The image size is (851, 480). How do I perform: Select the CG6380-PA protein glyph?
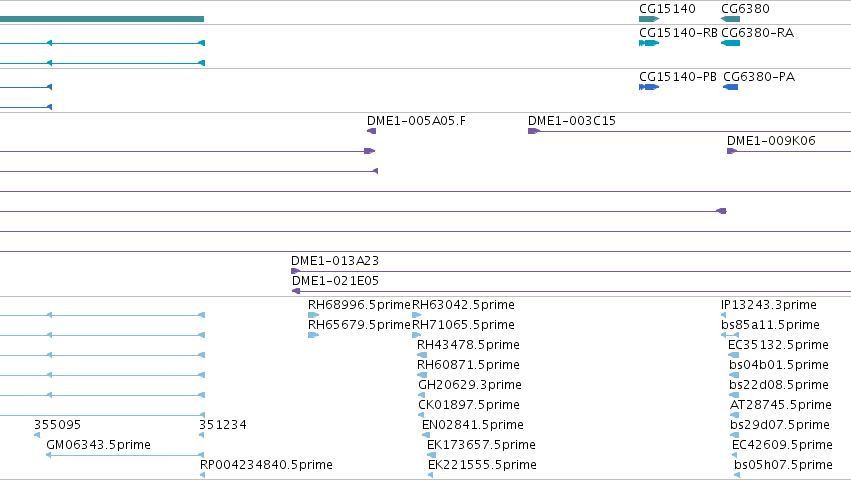click(x=731, y=87)
